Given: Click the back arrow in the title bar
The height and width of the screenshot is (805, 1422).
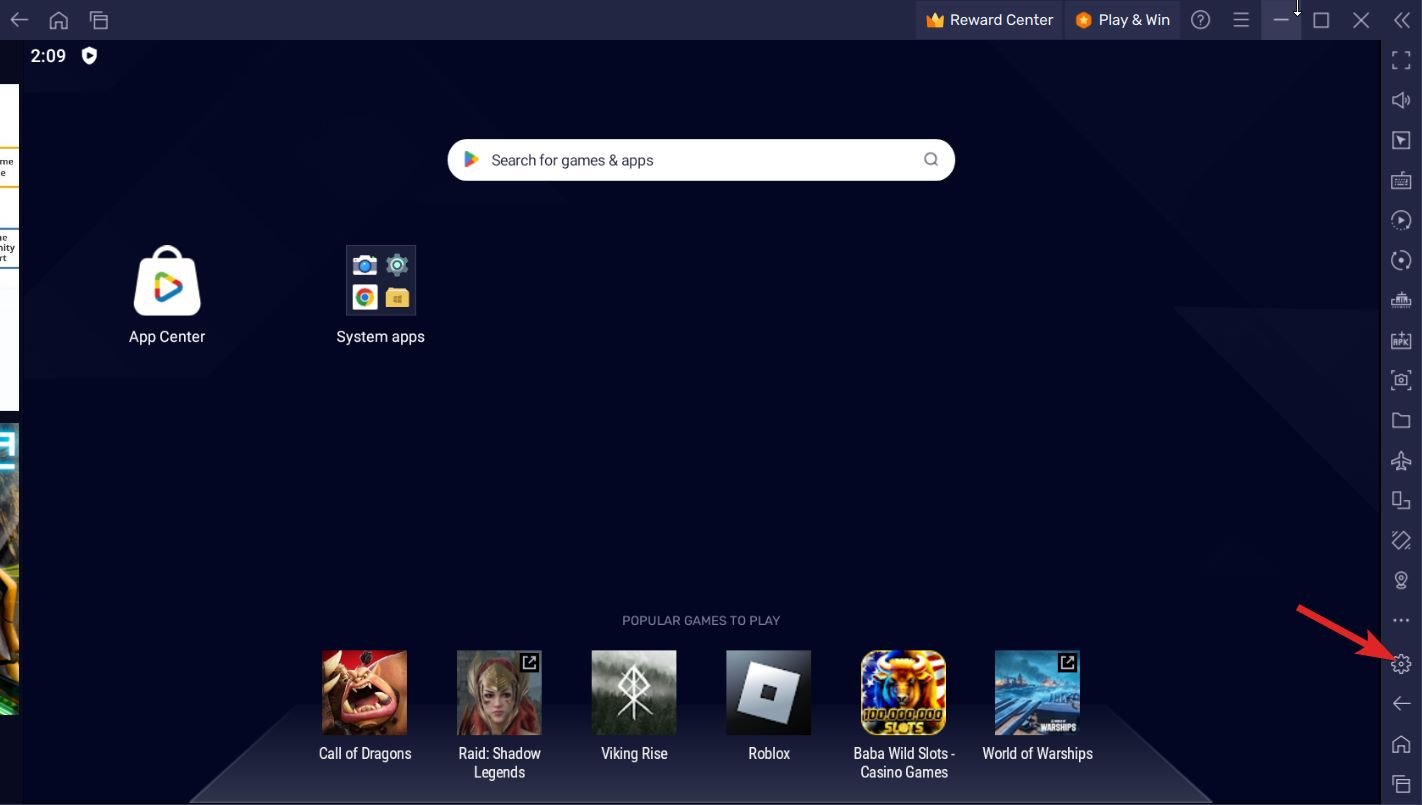Looking at the screenshot, I should click(x=19, y=20).
